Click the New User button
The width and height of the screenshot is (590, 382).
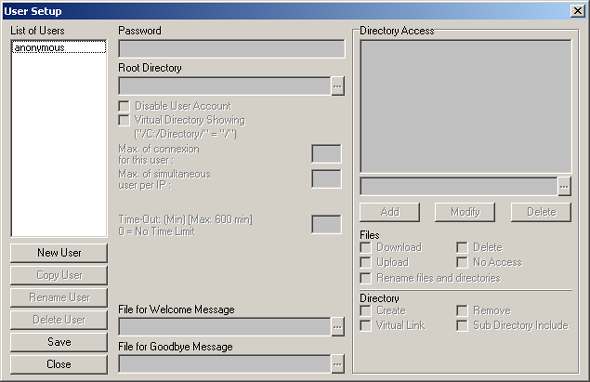click(x=59, y=253)
